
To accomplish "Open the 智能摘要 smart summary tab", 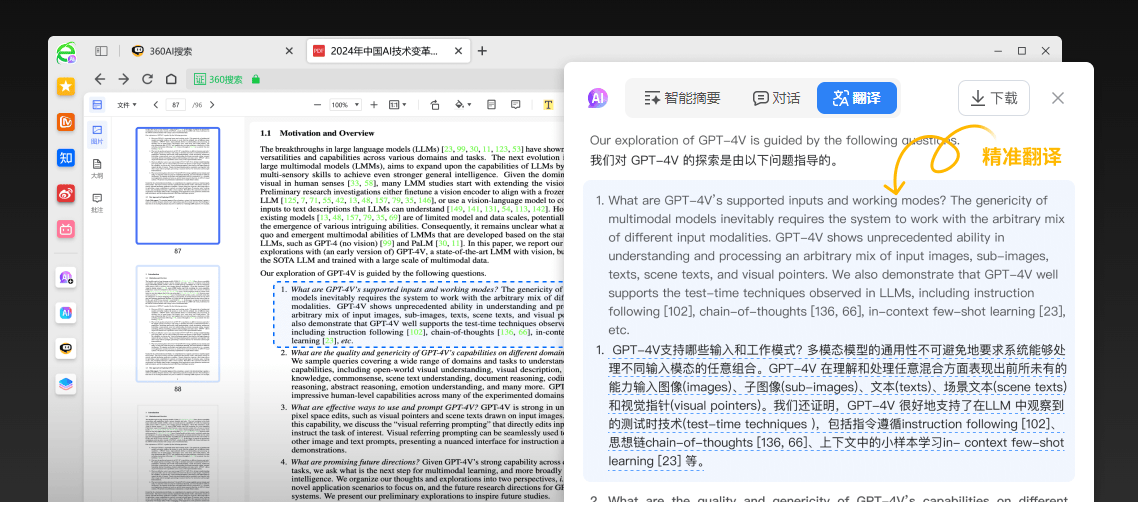I will tap(682, 98).
